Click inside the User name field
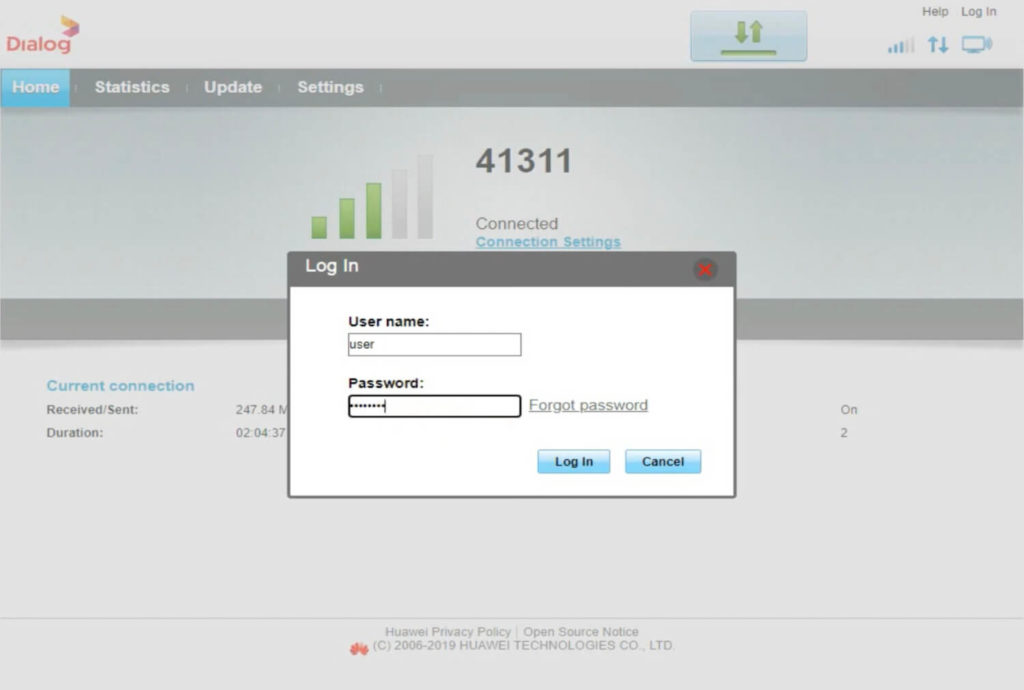The image size is (1024, 690). [434, 344]
